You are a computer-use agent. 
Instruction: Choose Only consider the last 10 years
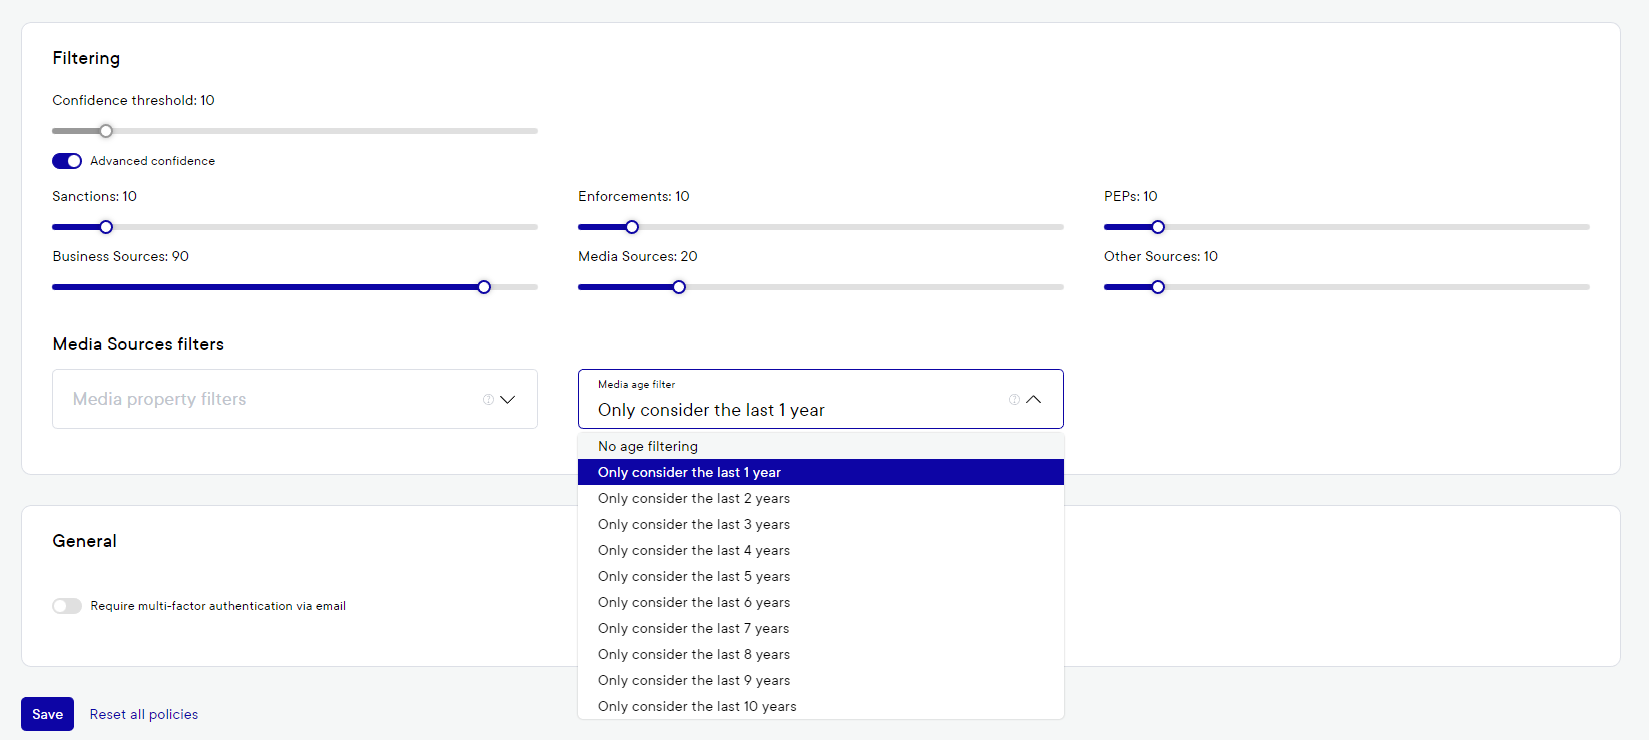821,706
